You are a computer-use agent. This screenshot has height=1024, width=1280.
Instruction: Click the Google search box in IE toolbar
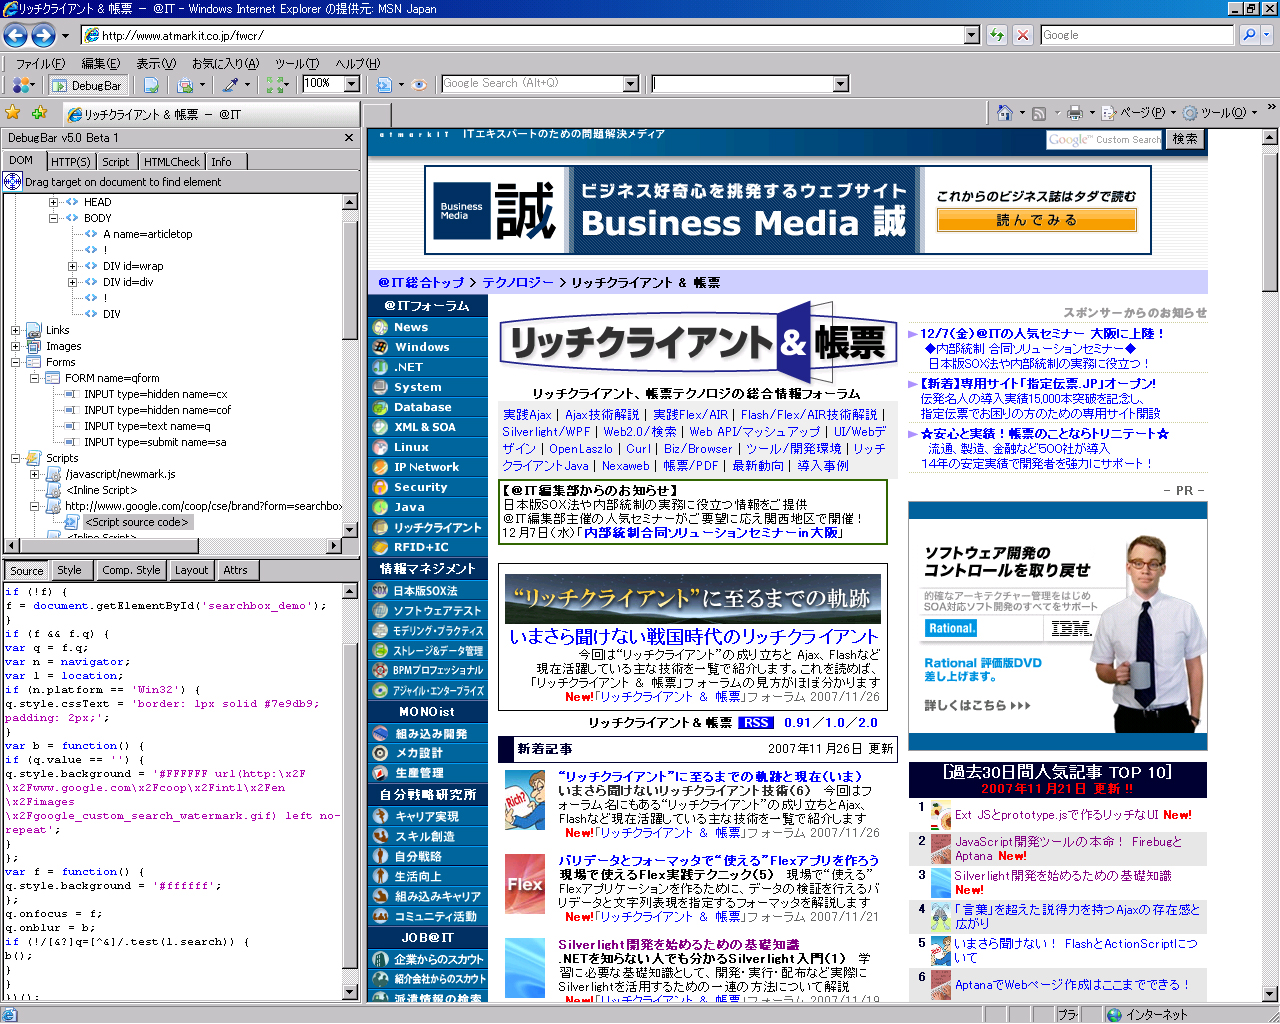coord(1137,35)
